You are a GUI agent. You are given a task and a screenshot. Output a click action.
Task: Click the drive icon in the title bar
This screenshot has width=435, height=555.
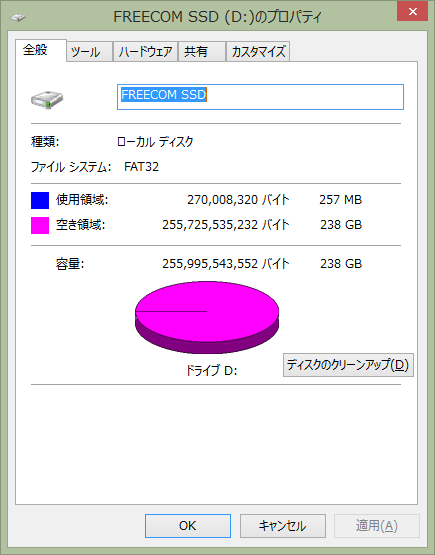click(18, 17)
